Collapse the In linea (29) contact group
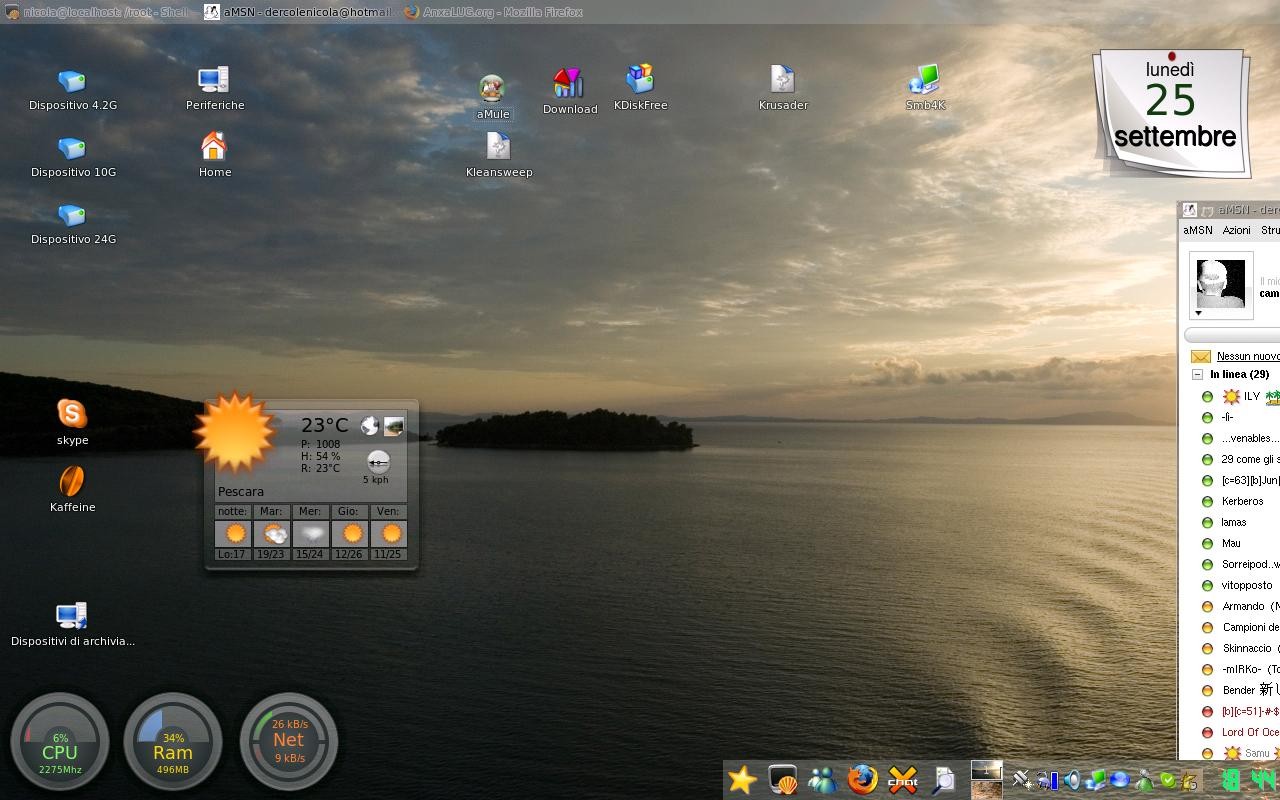1280x800 pixels. coord(1197,375)
